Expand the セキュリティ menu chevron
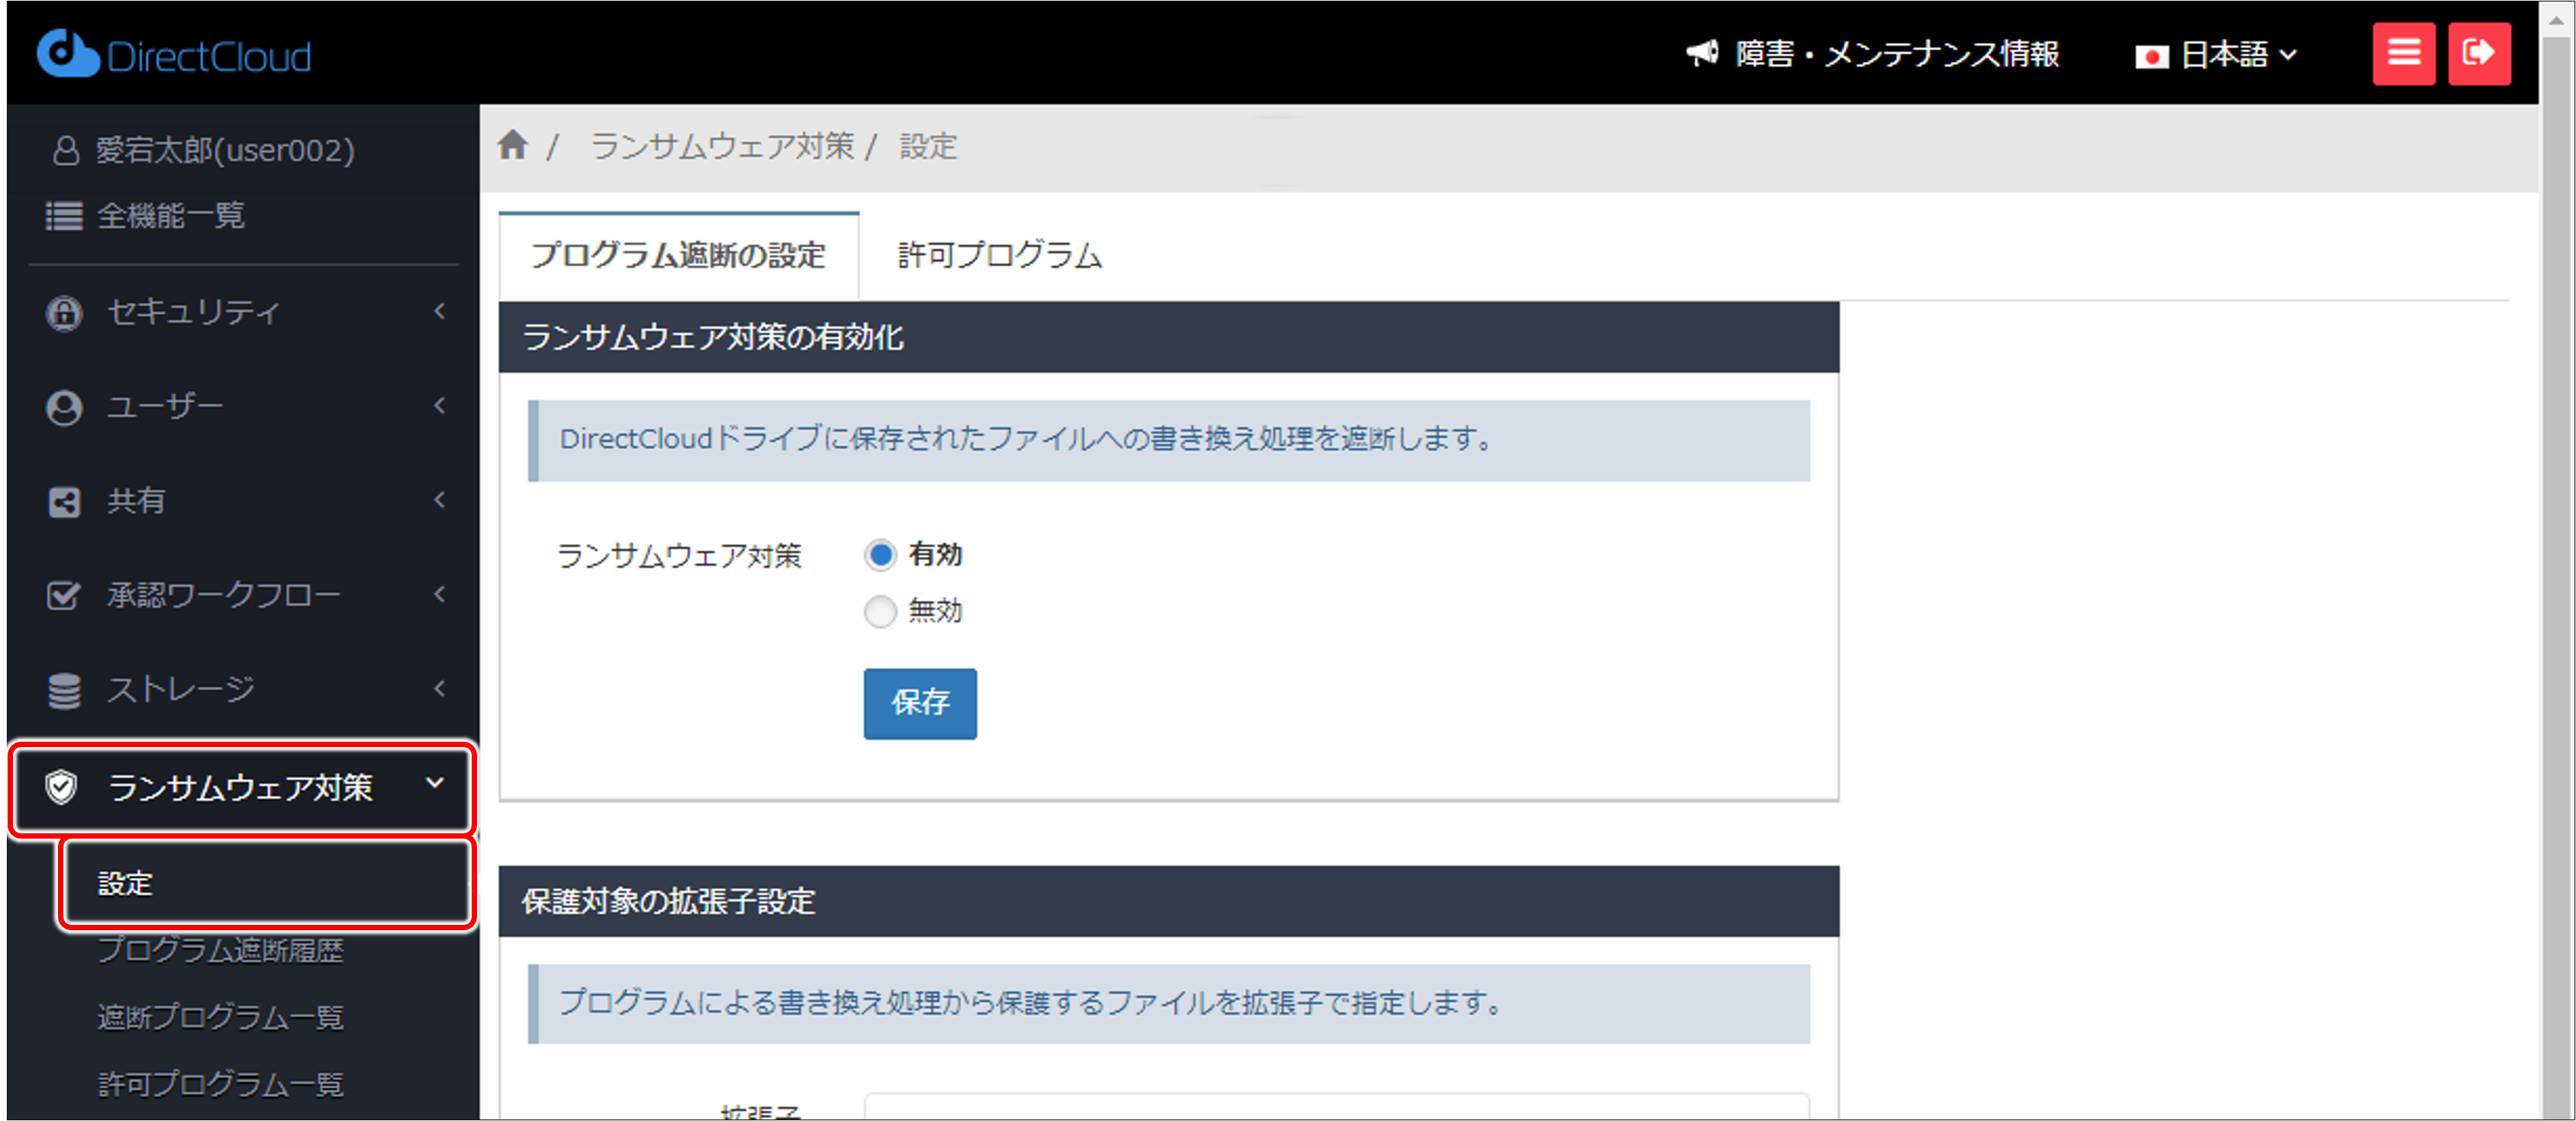The image size is (2576, 1121). pos(440,311)
